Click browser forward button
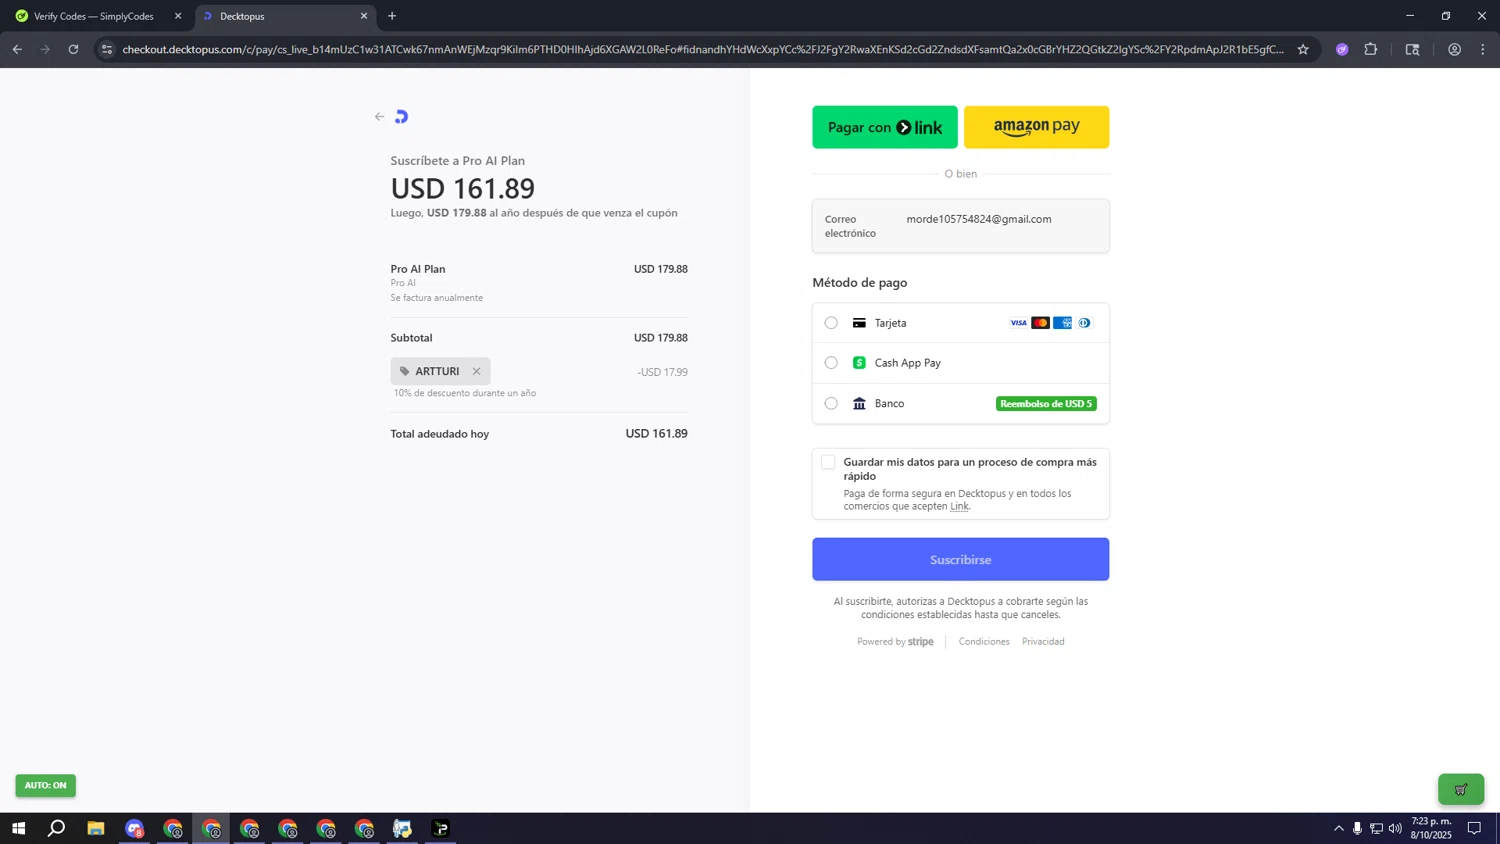Image resolution: width=1500 pixels, height=844 pixels. [x=45, y=49]
